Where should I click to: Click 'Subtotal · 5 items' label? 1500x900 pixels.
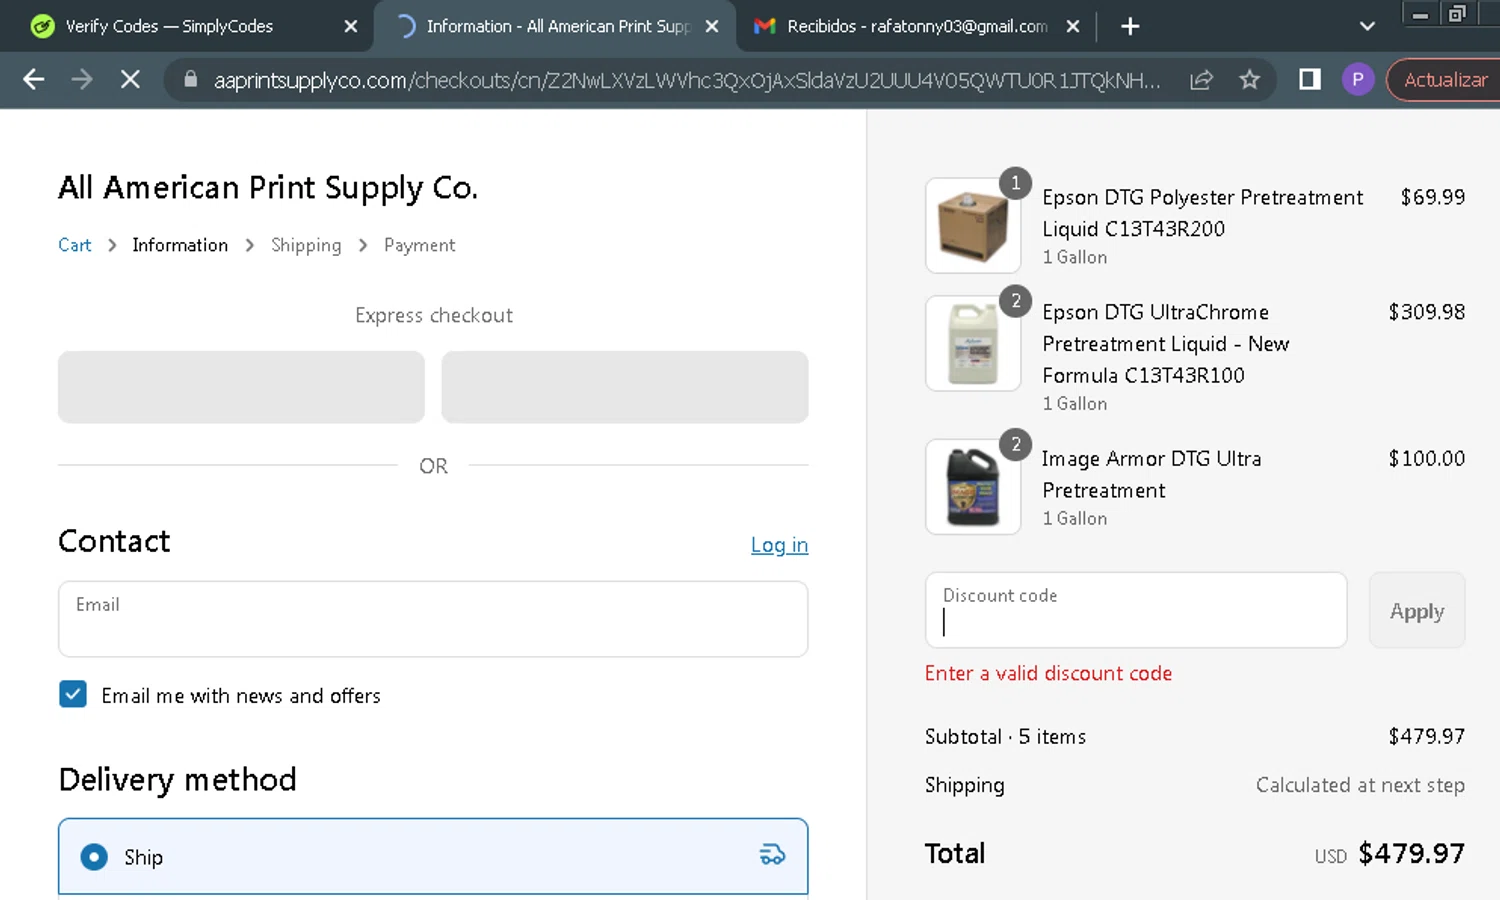1005,737
